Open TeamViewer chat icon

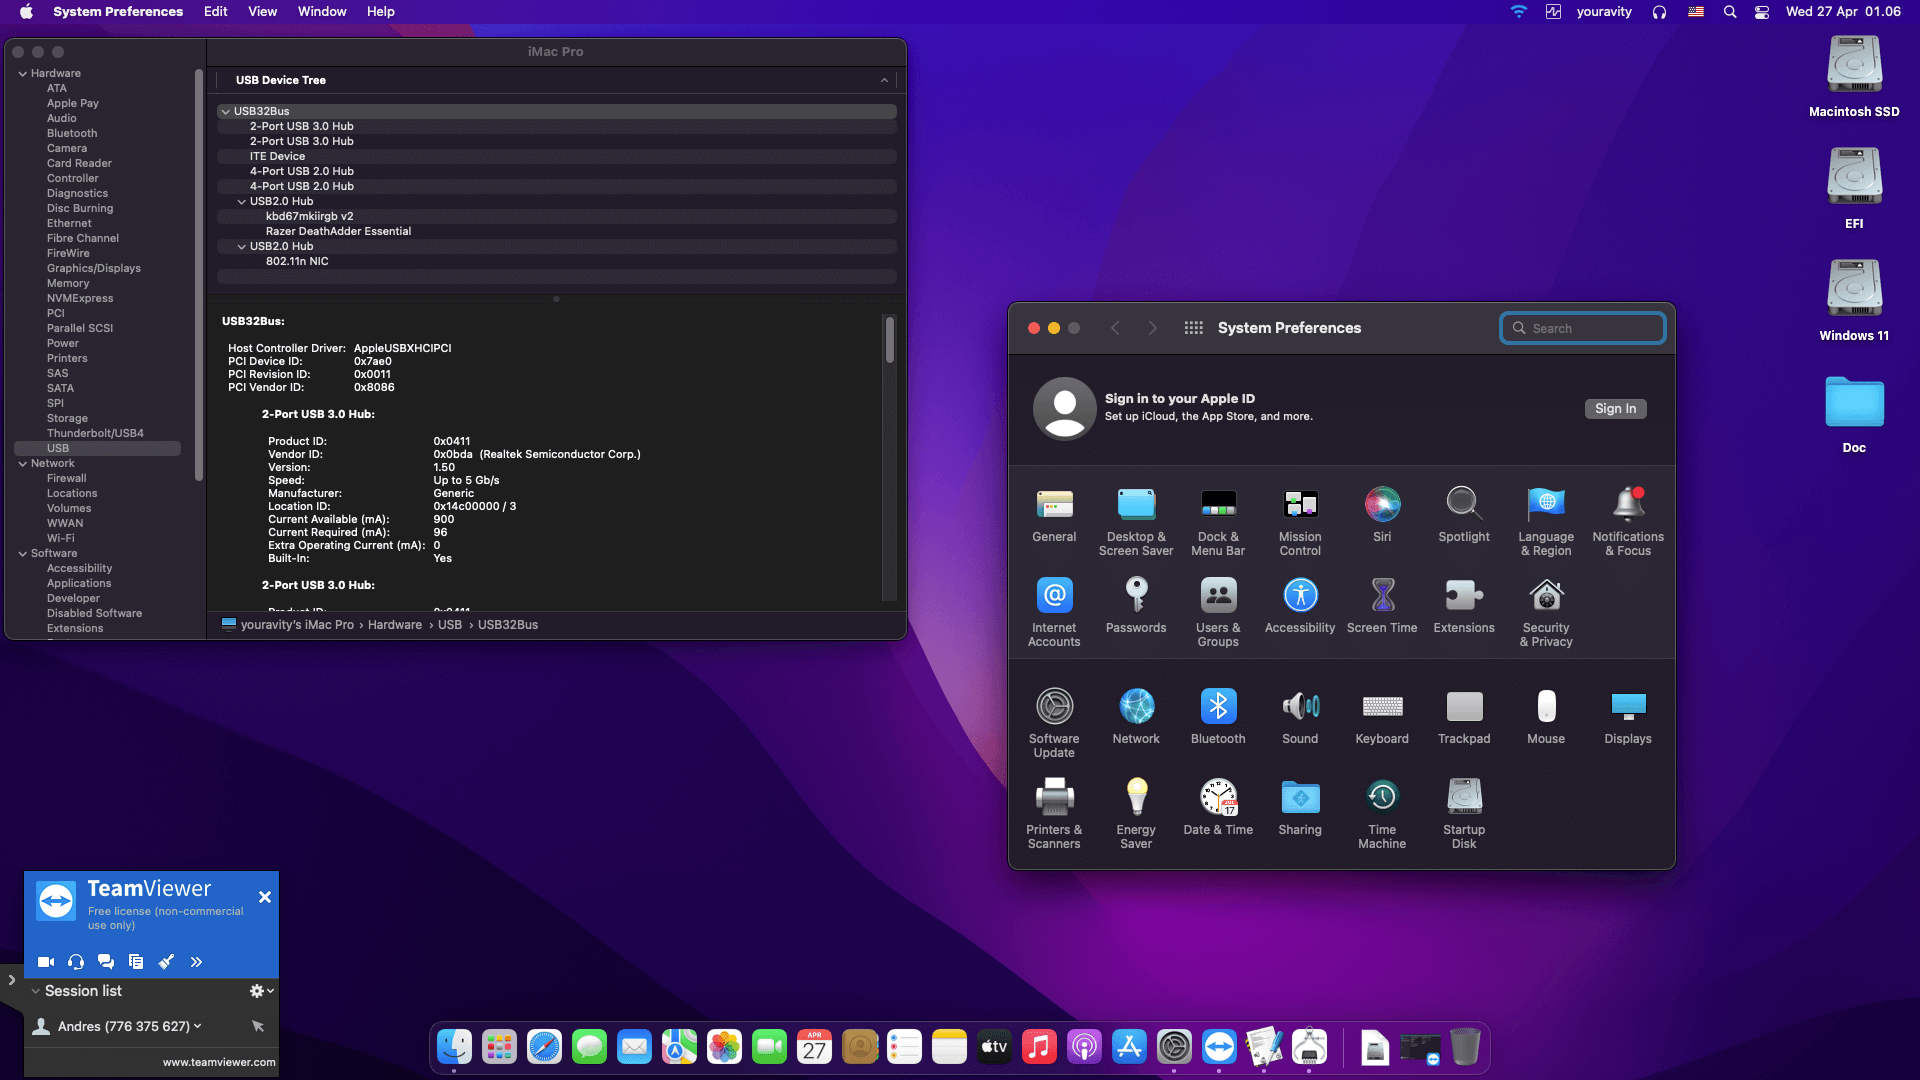pos(106,962)
